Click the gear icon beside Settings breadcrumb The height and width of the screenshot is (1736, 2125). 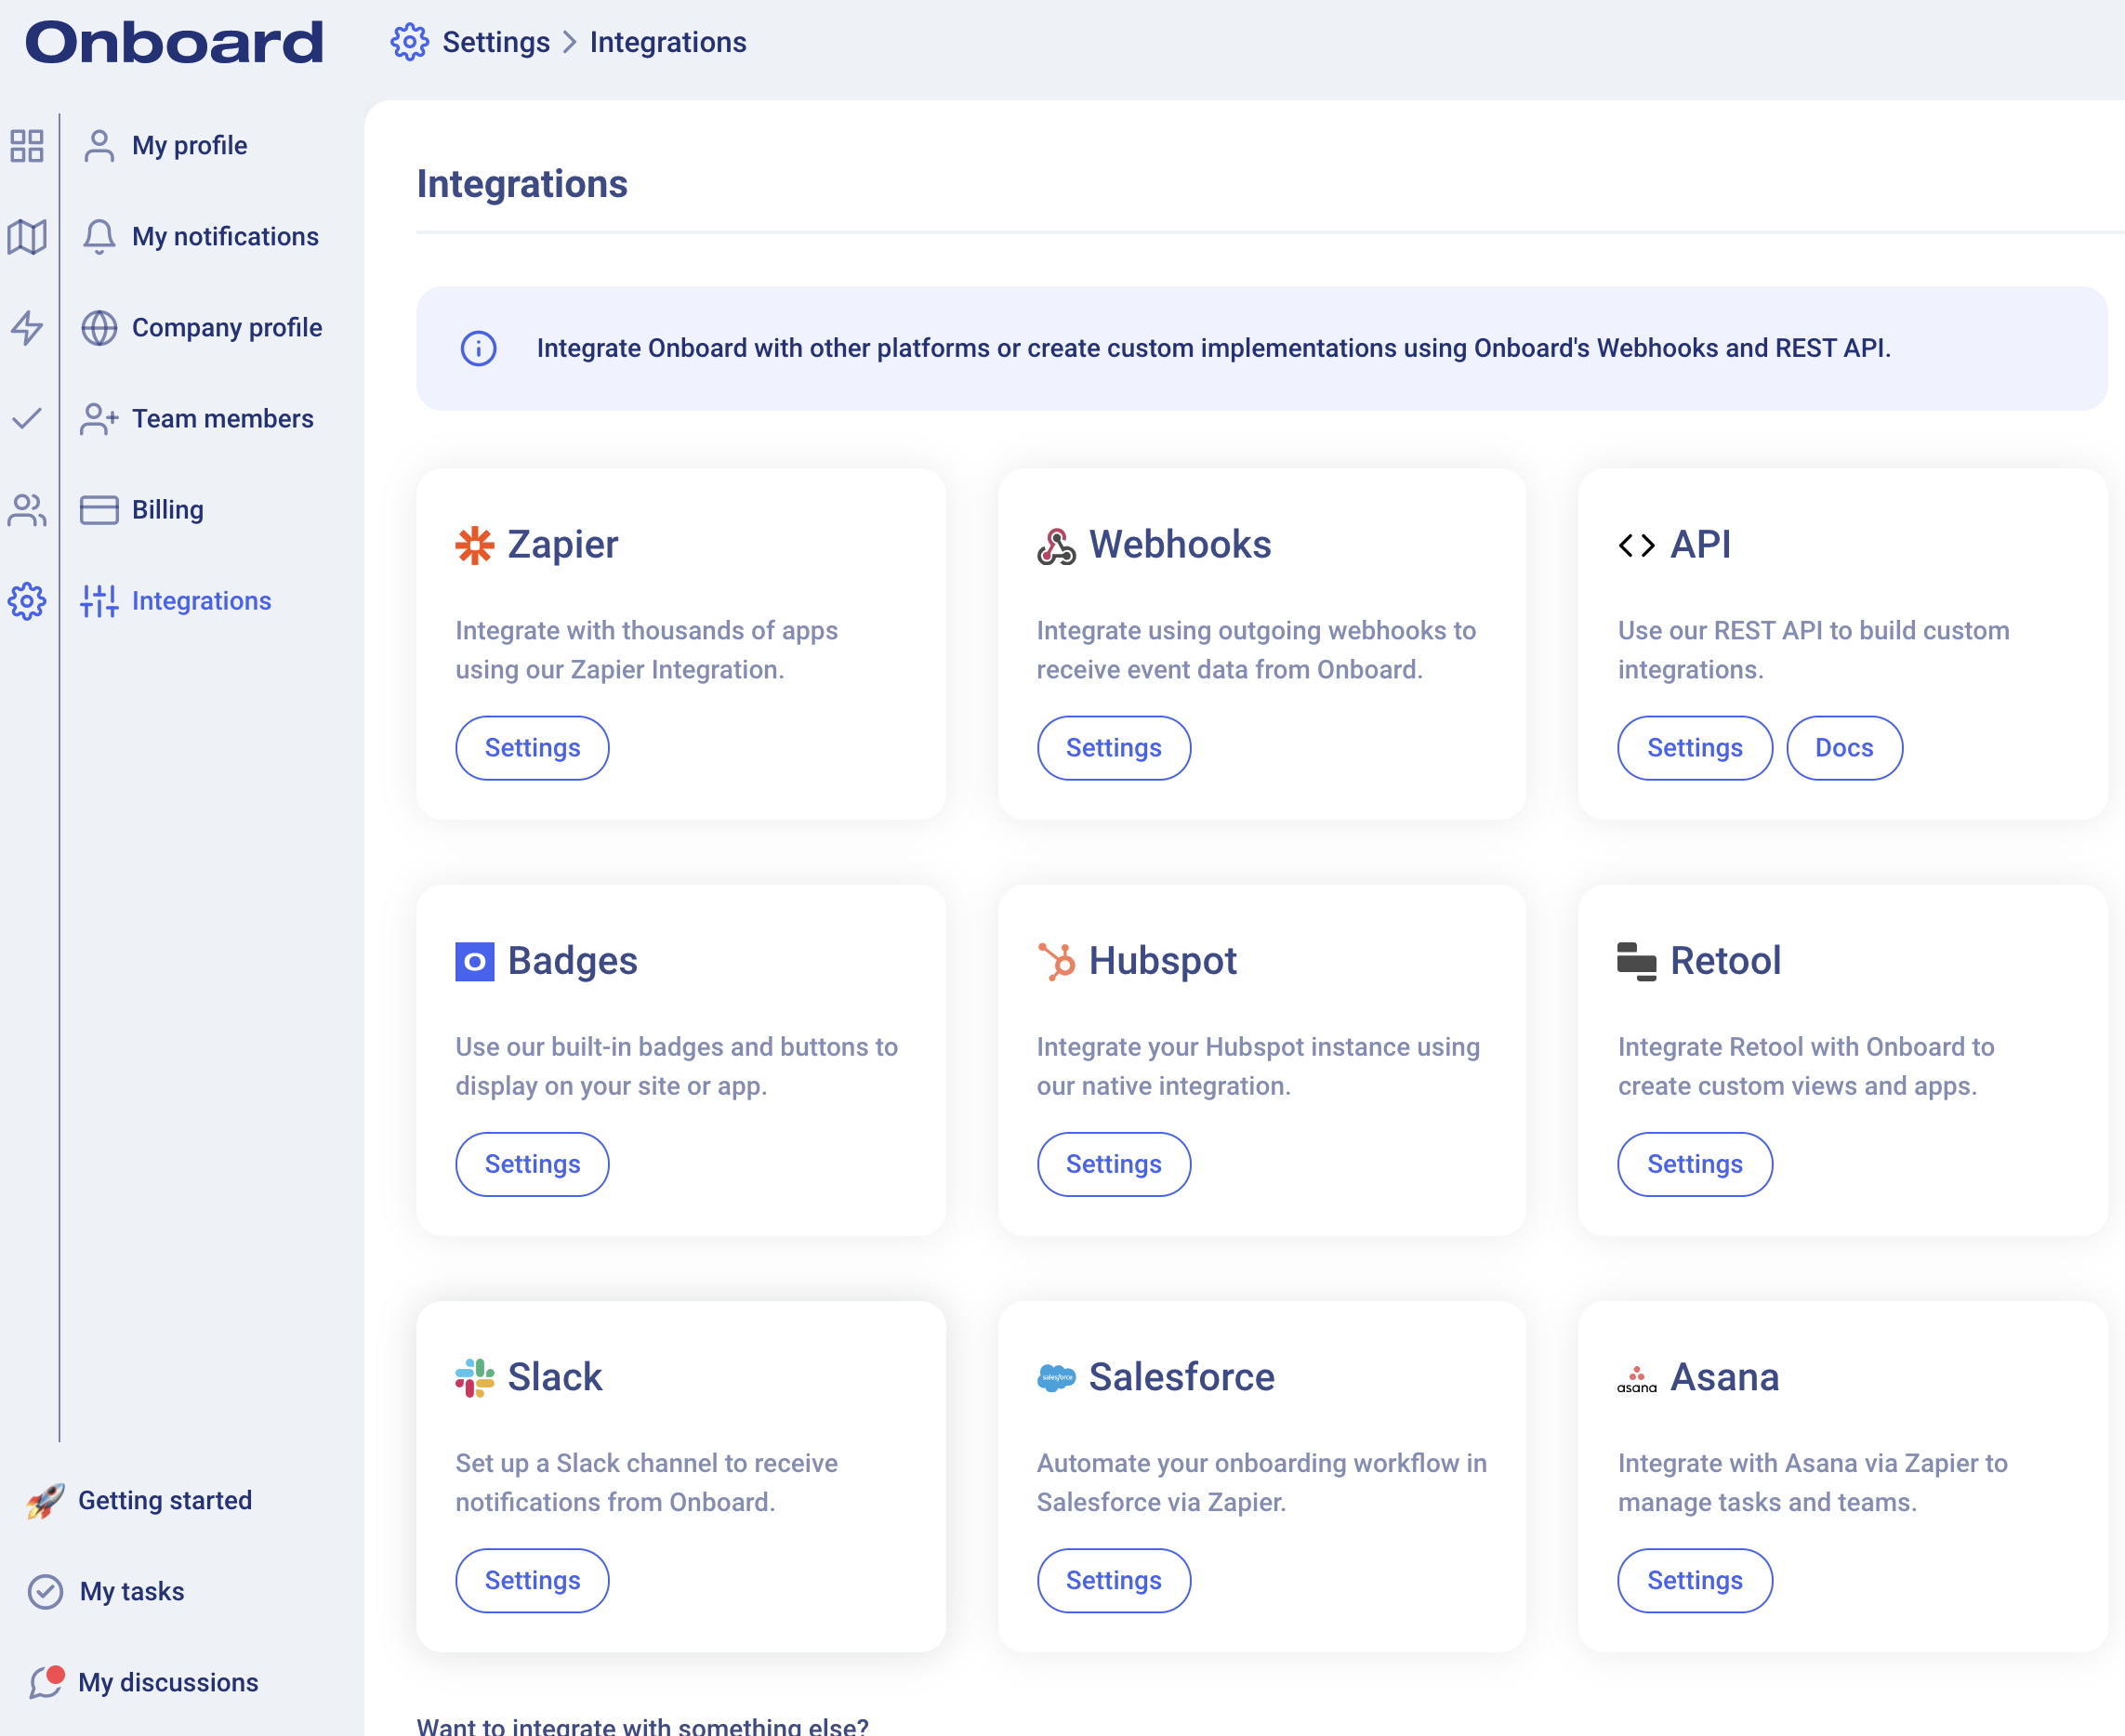point(409,42)
